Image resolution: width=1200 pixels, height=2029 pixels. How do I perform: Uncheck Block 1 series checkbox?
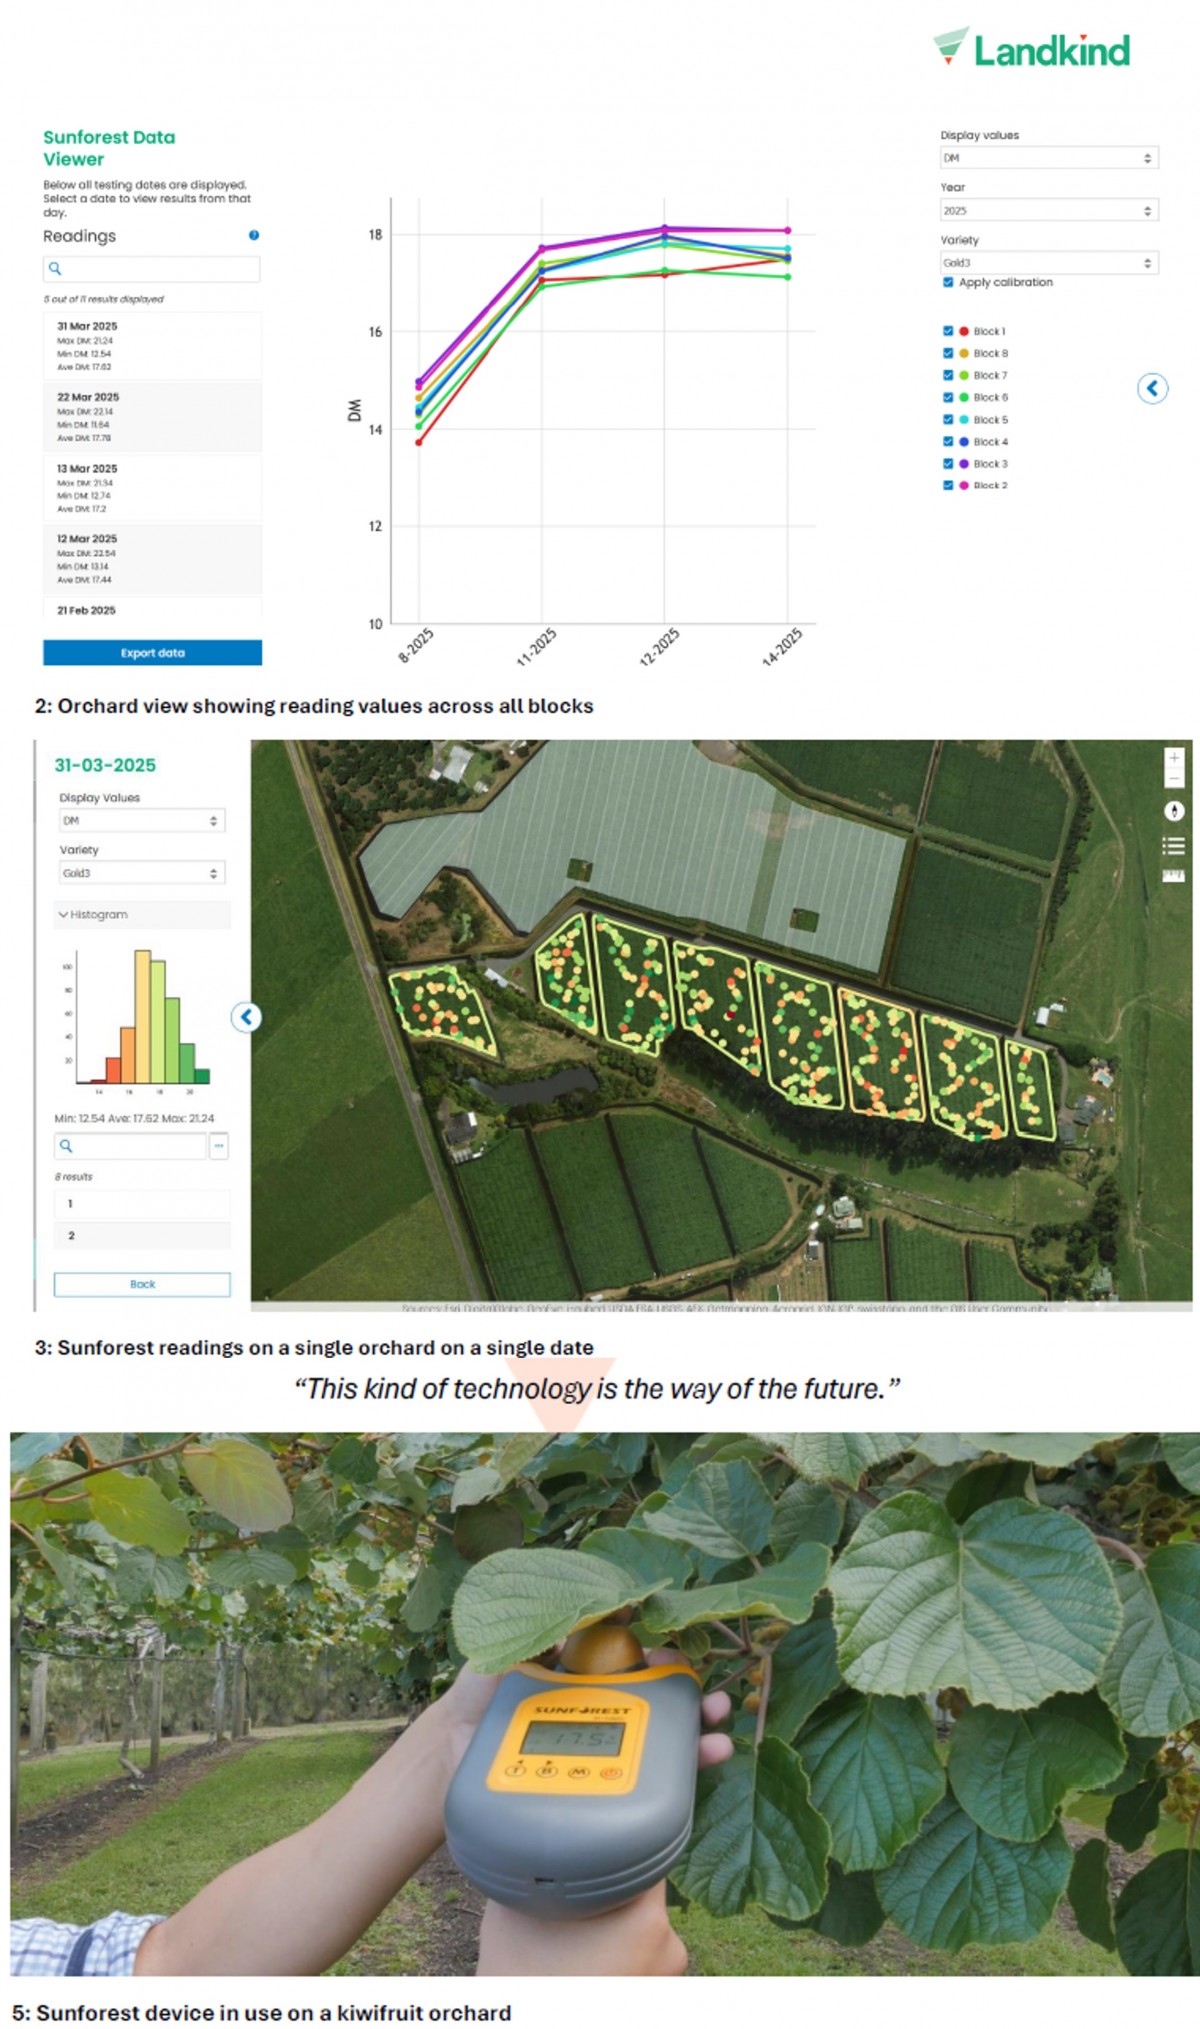(948, 331)
